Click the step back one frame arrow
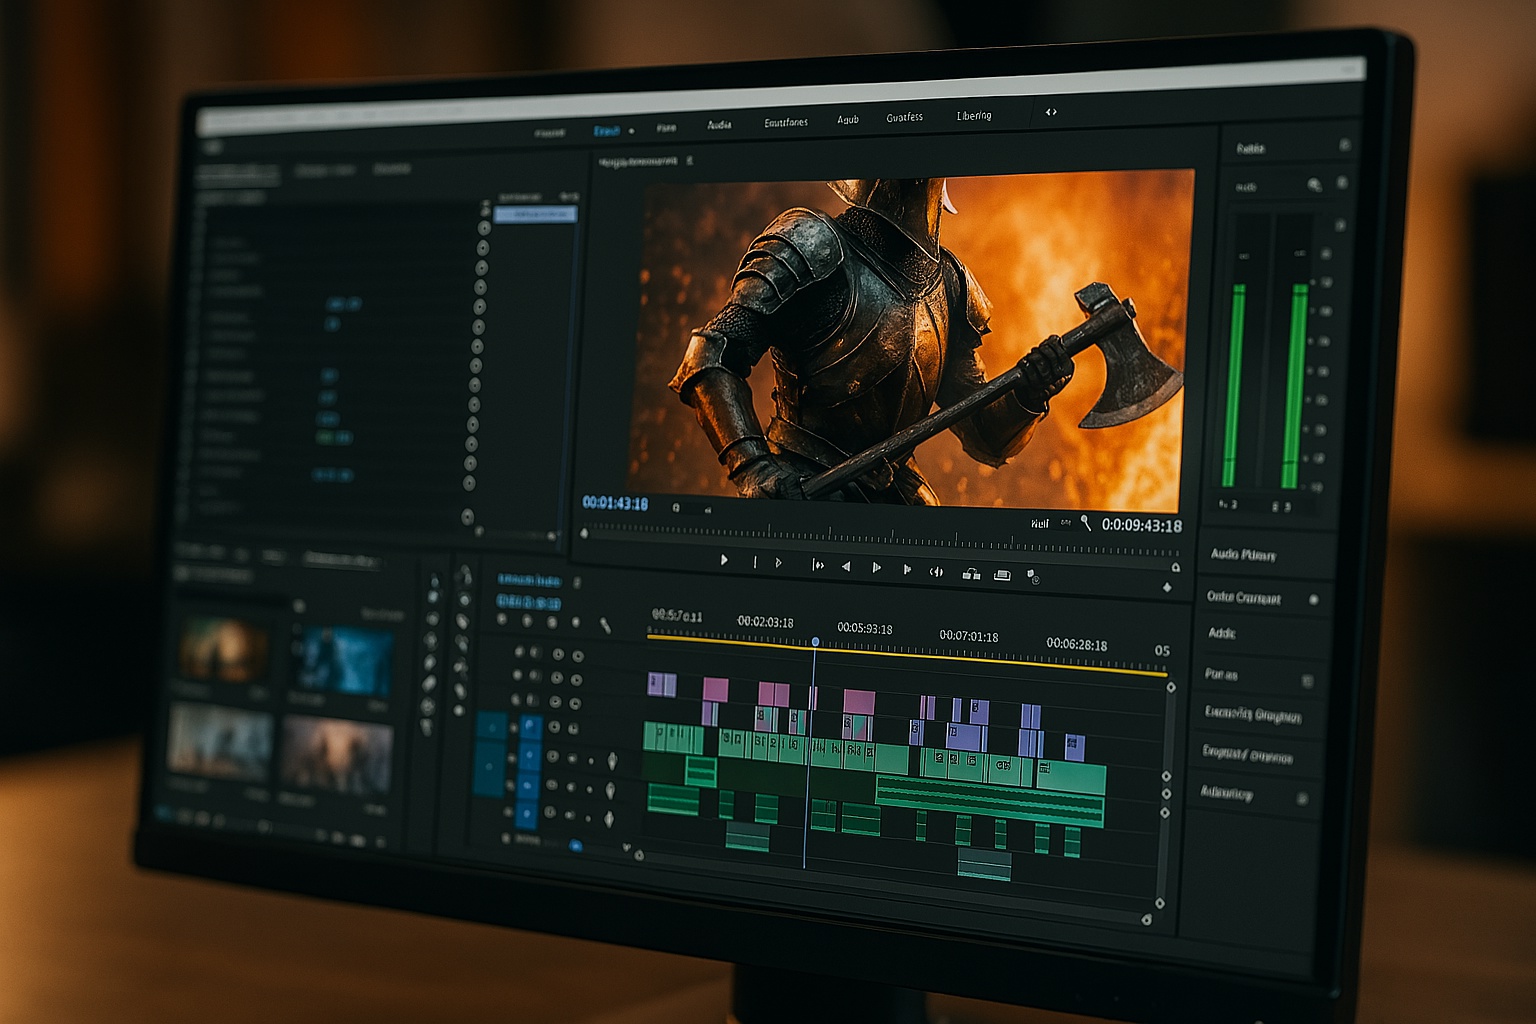This screenshot has width=1536, height=1024. (x=846, y=566)
